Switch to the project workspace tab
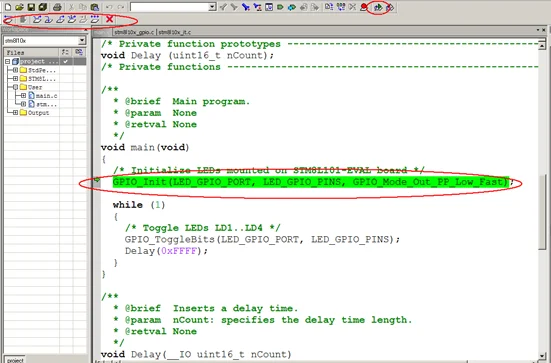The width and height of the screenshot is (551, 363). pyautogui.click(x=15, y=360)
